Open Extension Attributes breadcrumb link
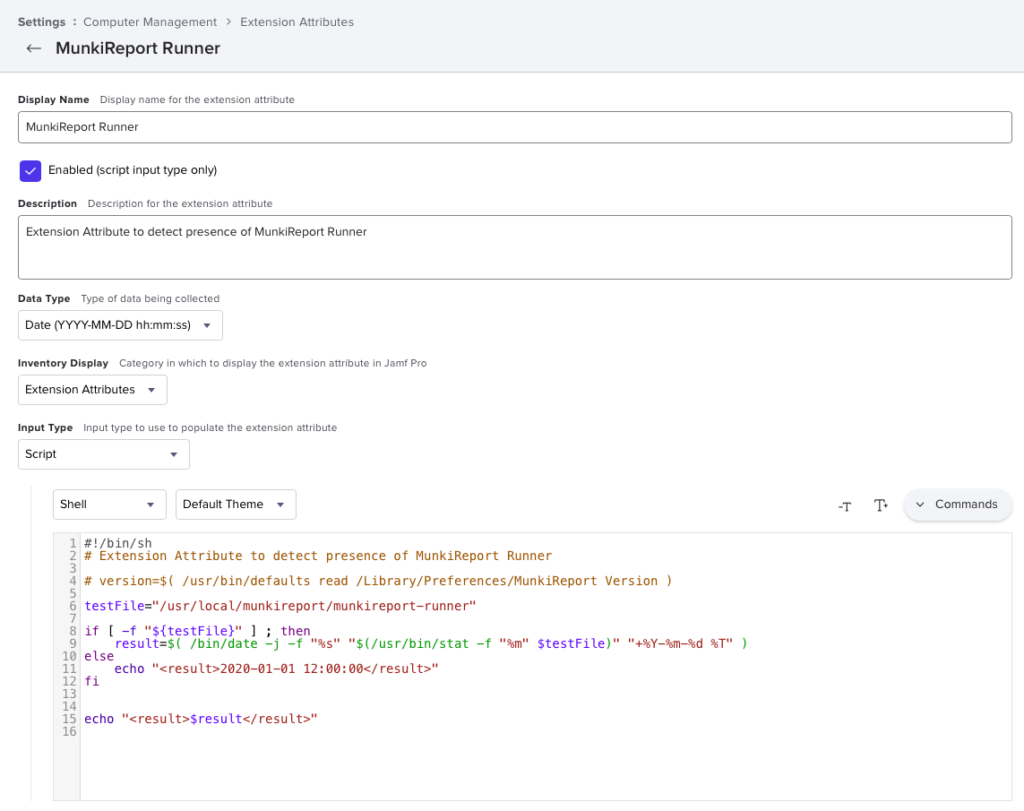 tap(297, 22)
